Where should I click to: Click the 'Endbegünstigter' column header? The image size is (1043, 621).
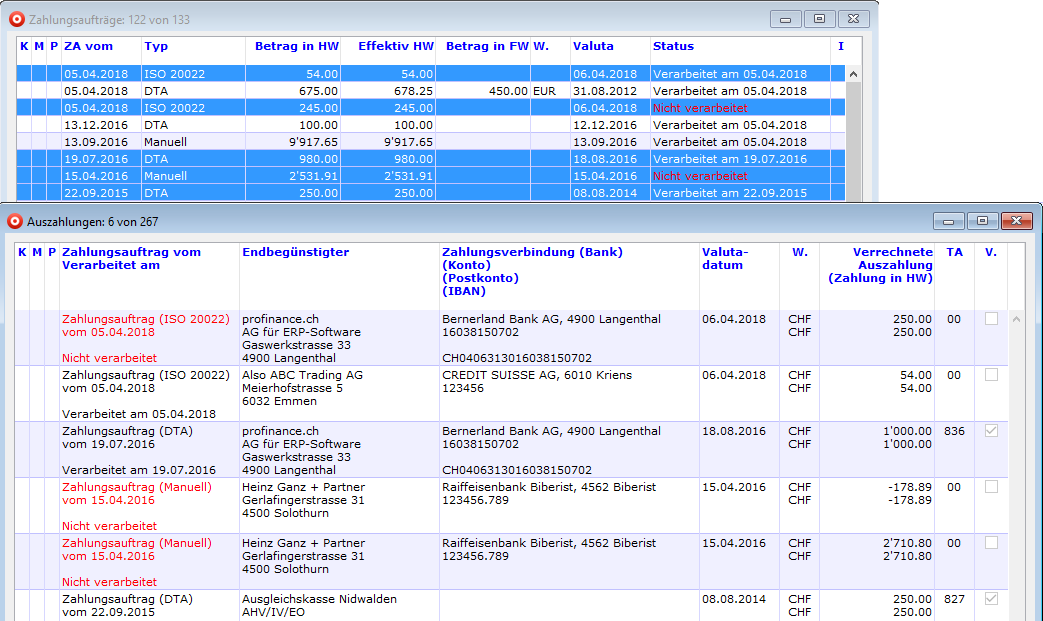coord(296,252)
